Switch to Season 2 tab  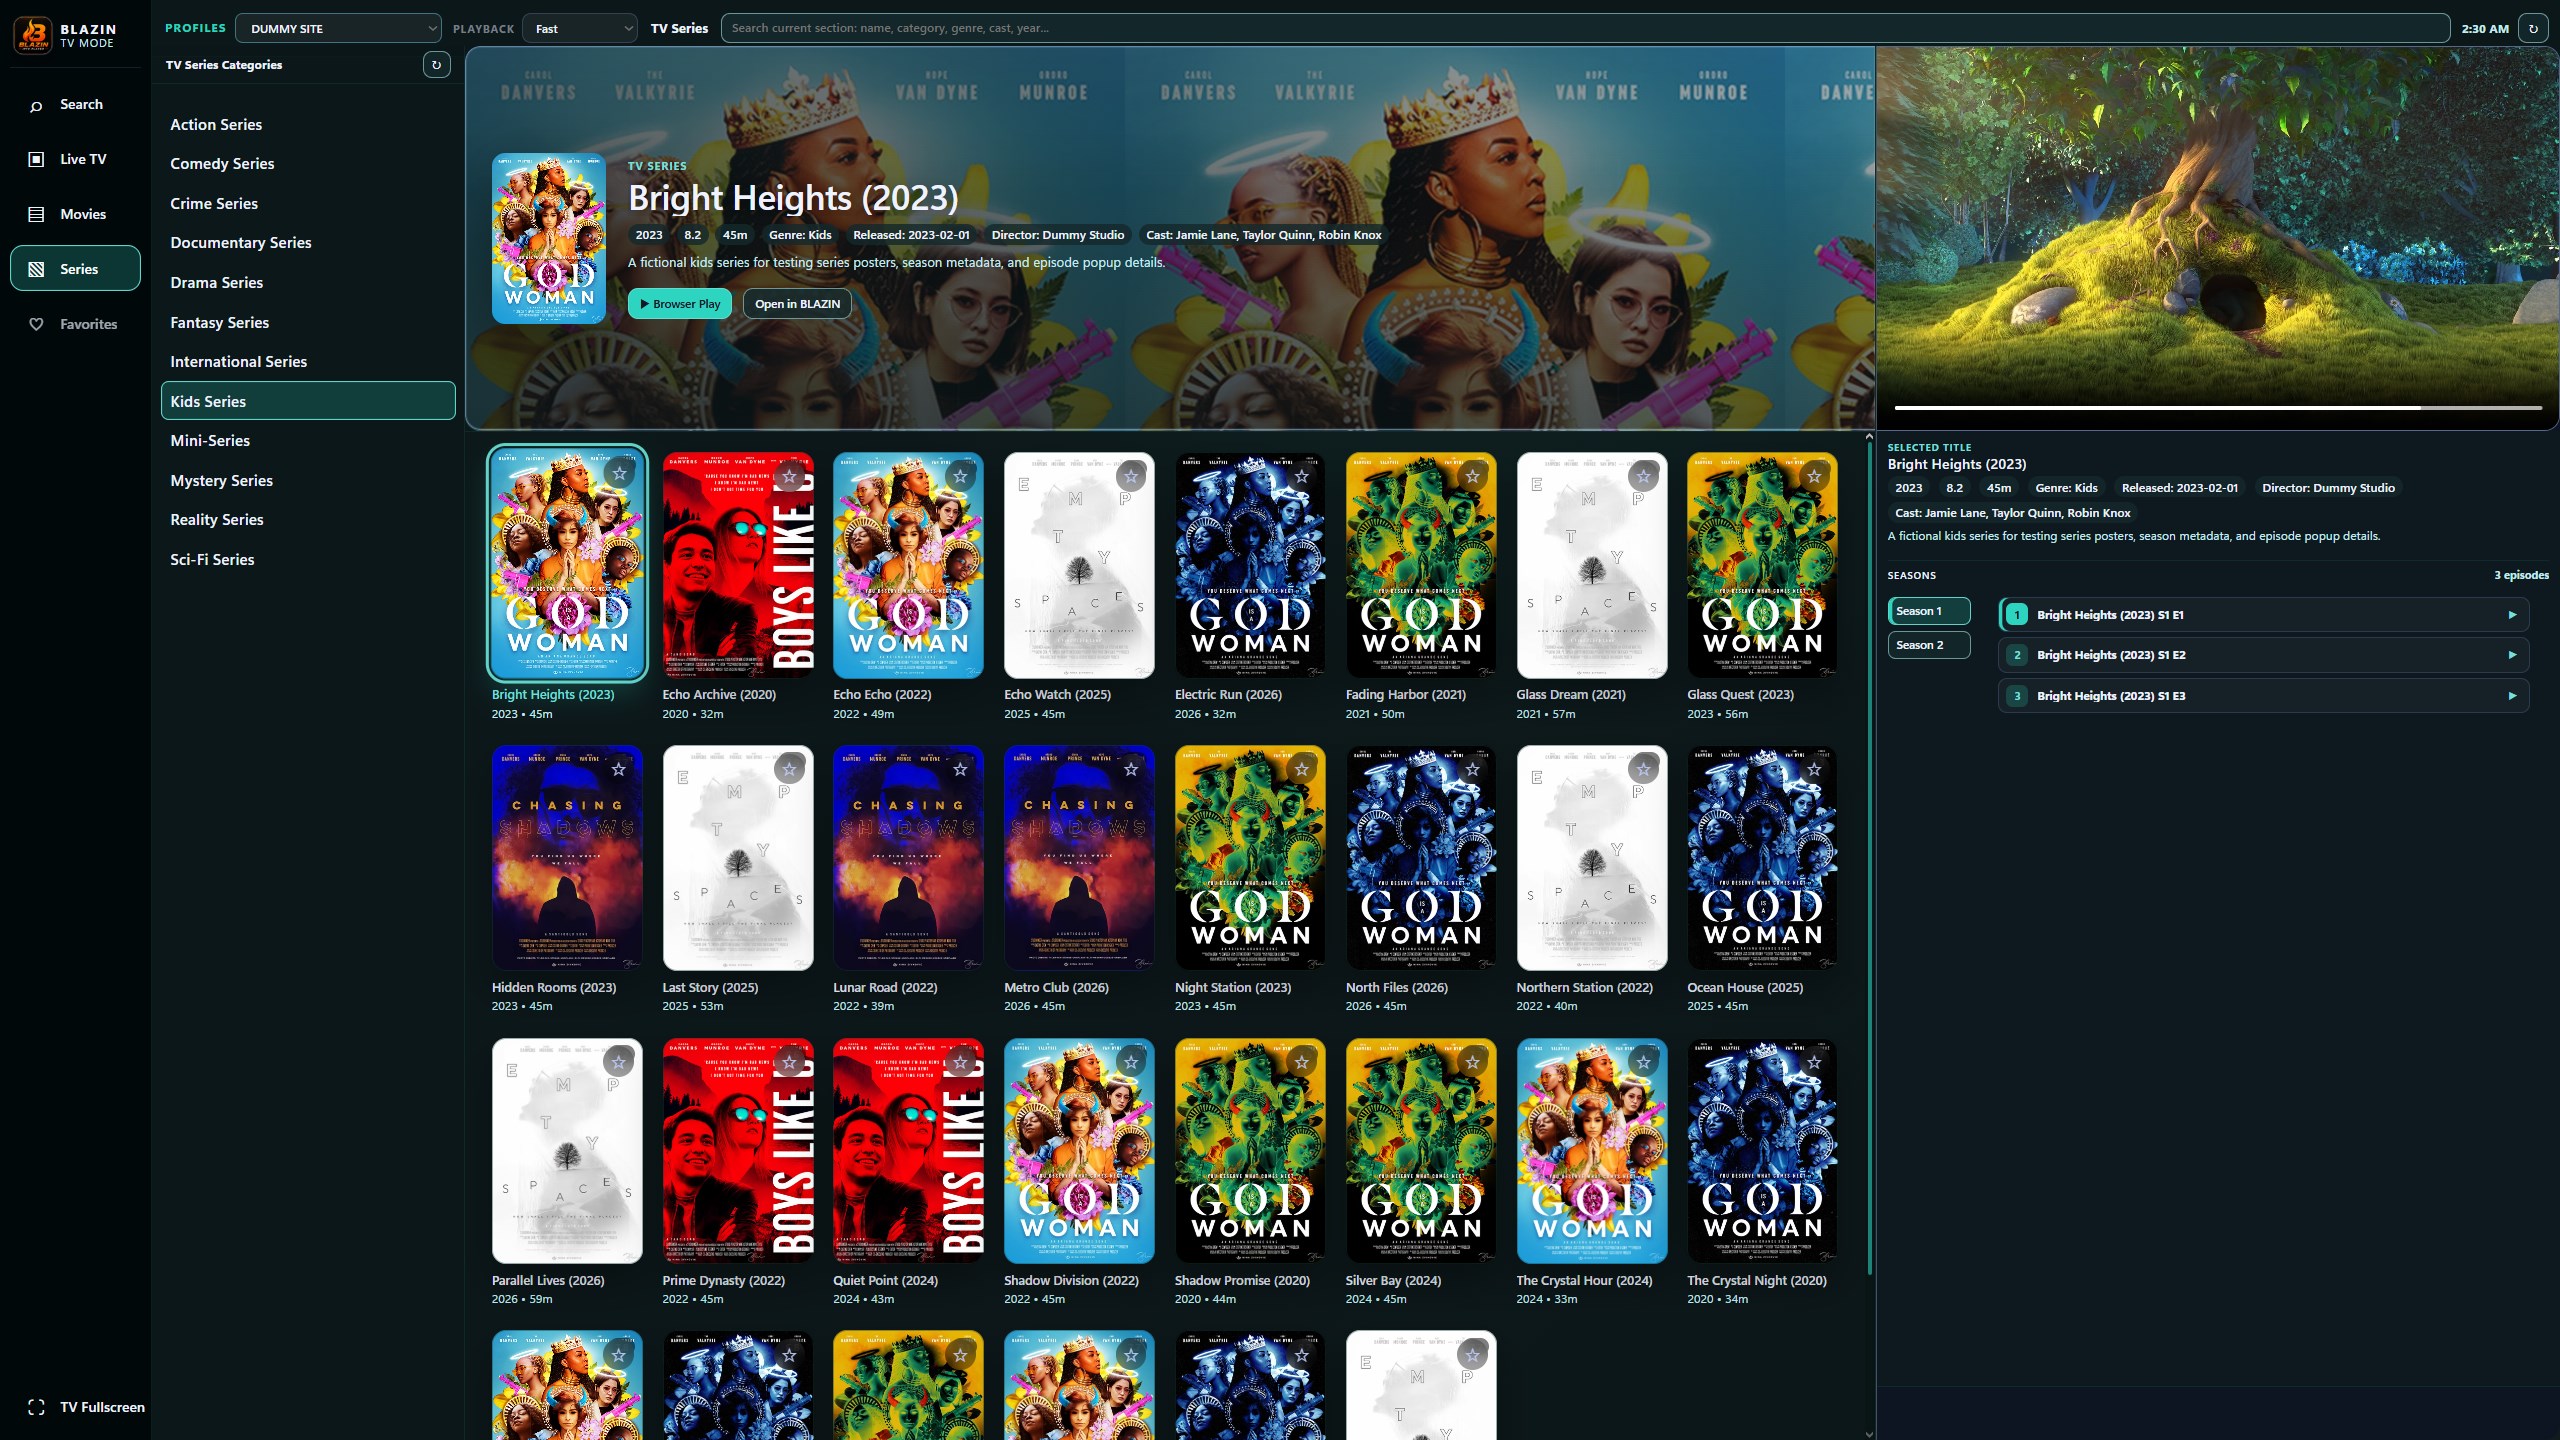(1928, 645)
